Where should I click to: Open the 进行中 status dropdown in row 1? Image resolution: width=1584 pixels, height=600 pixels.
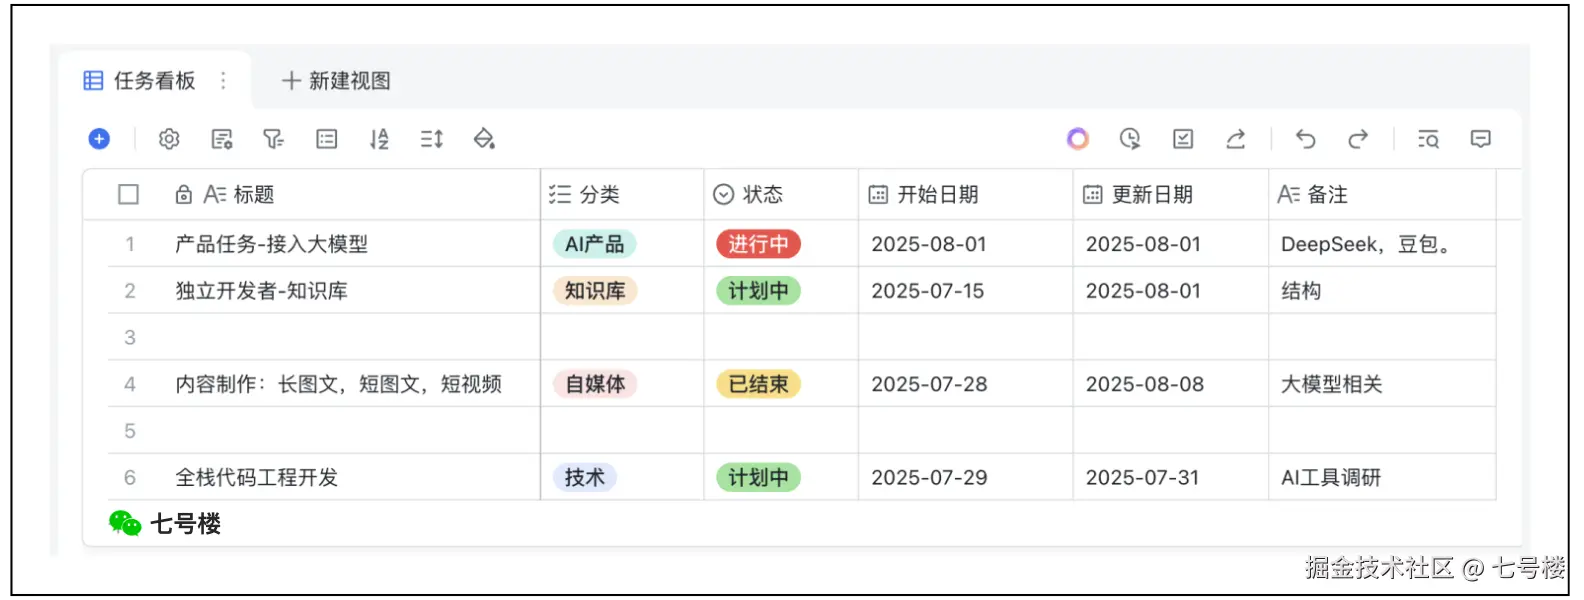point(758,244)
